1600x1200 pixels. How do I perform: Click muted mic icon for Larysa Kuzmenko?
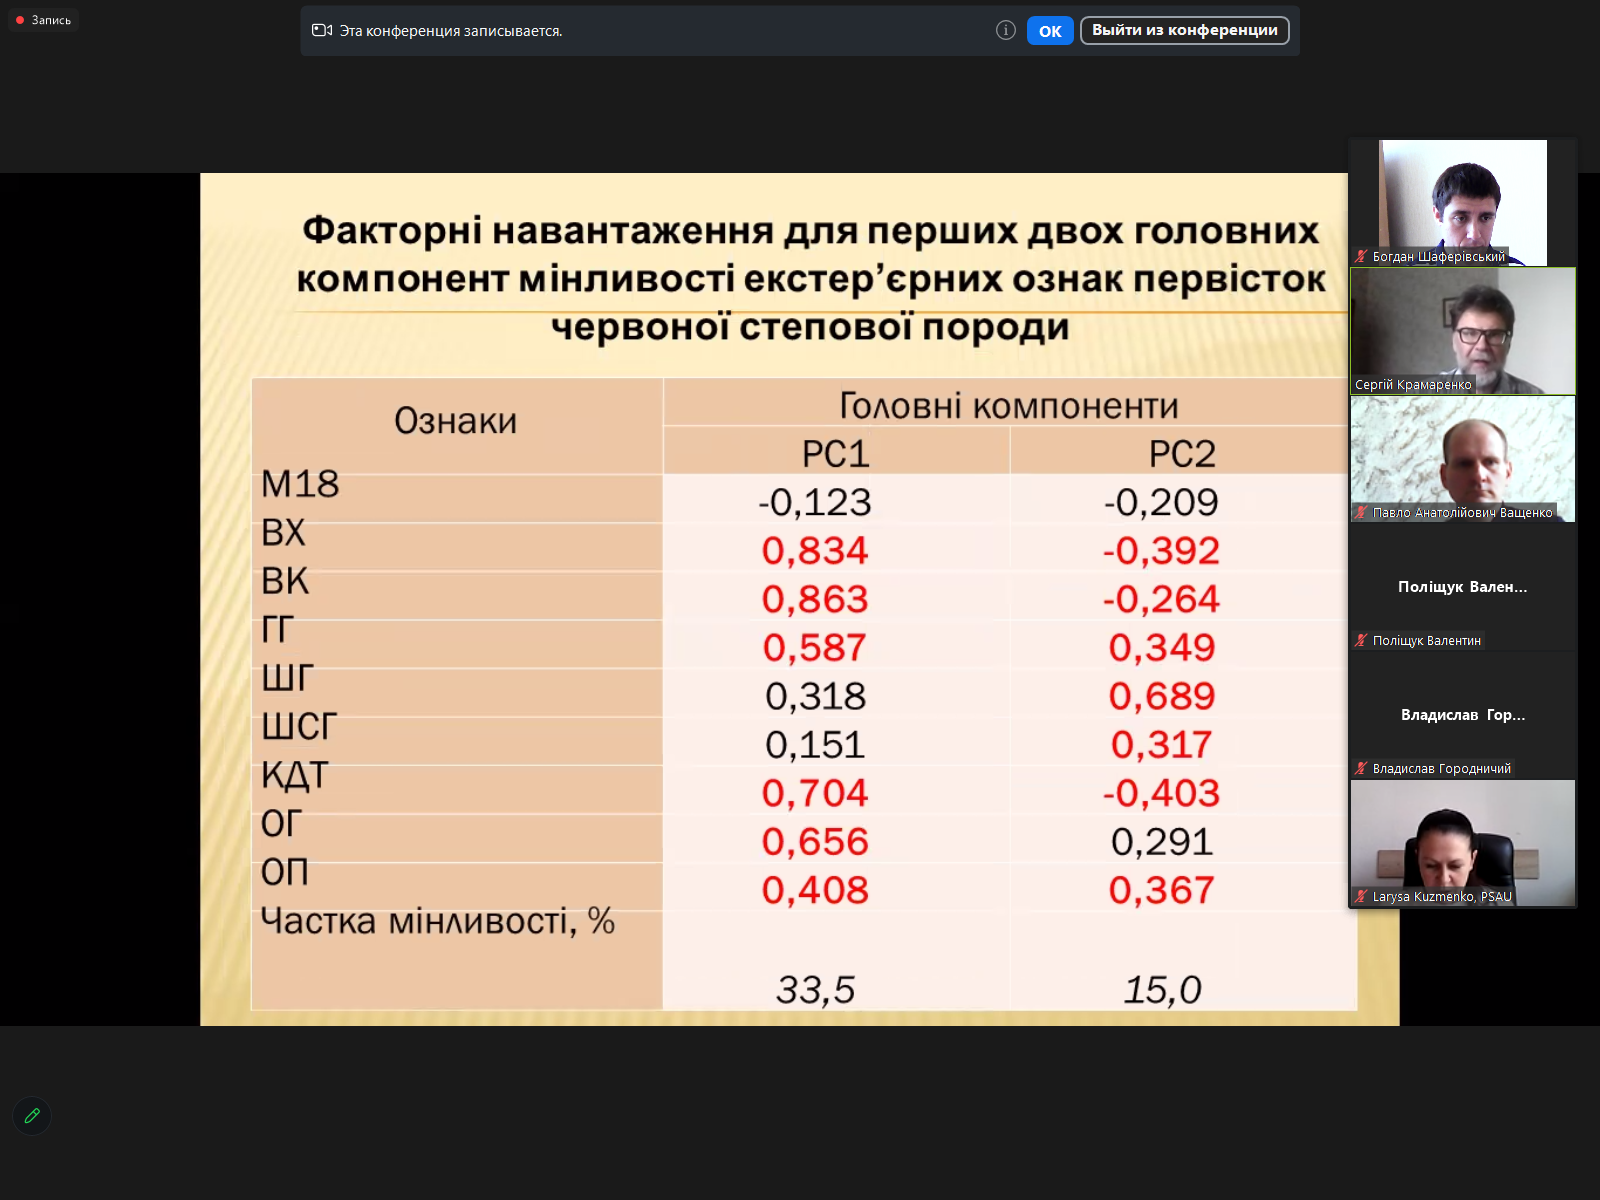1361,896
